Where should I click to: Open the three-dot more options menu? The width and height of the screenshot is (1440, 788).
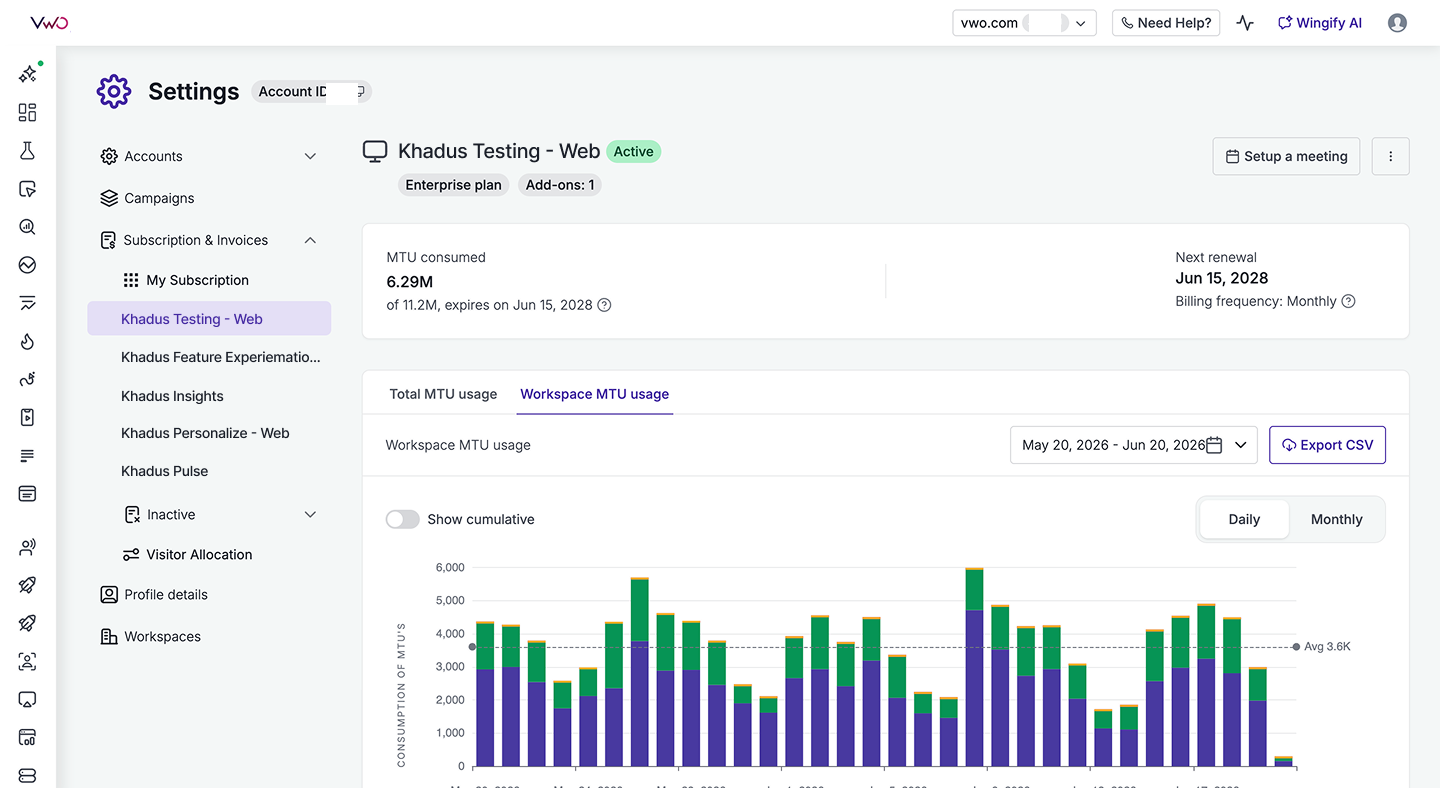(x=1390, y=156)
